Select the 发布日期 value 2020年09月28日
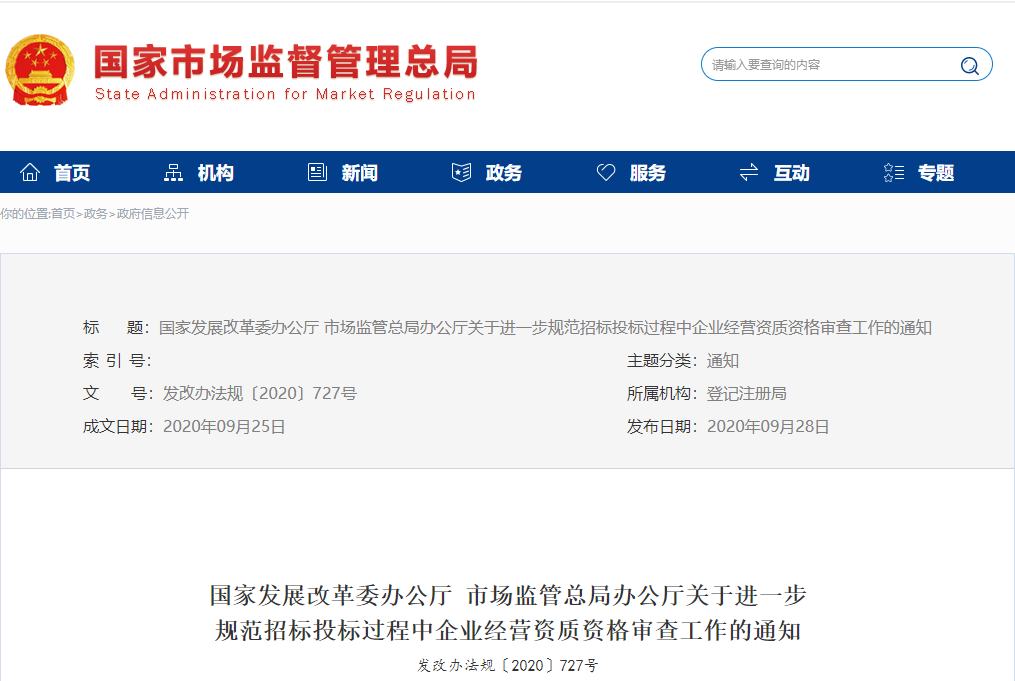The width and height of the screenshot is (1015, 681). tap(768, 427)
